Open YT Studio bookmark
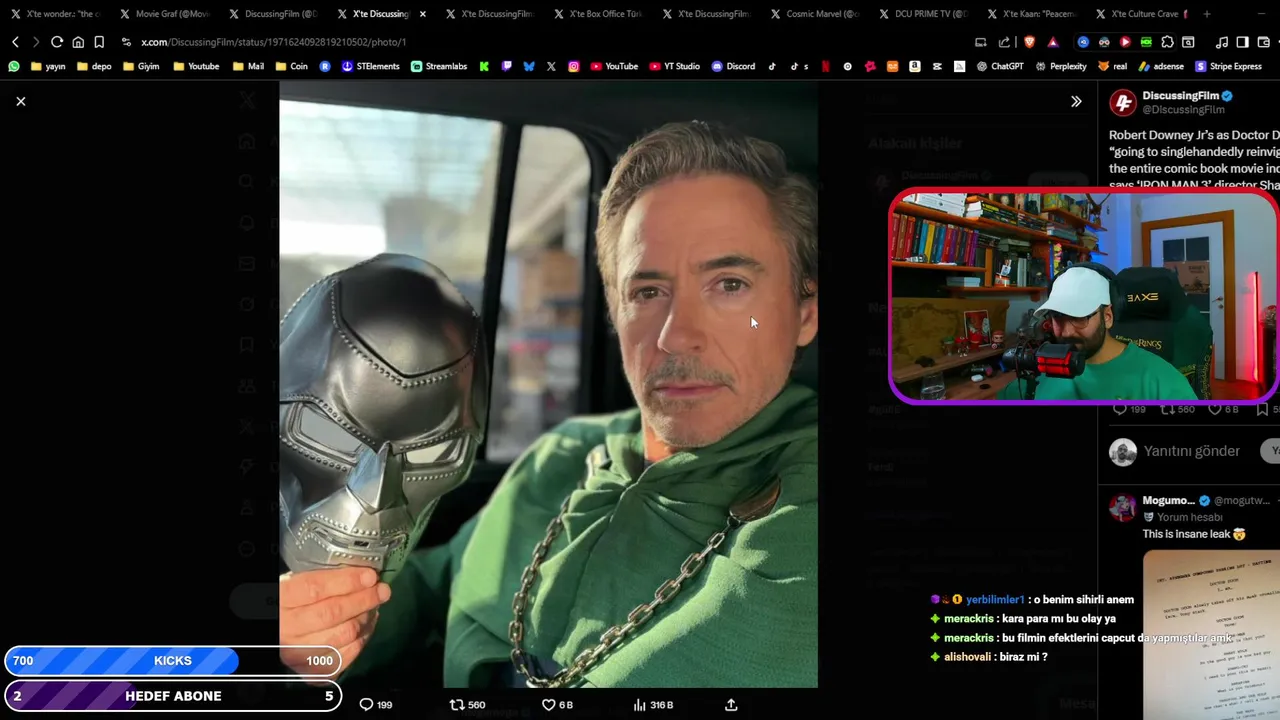 point(674,66)
